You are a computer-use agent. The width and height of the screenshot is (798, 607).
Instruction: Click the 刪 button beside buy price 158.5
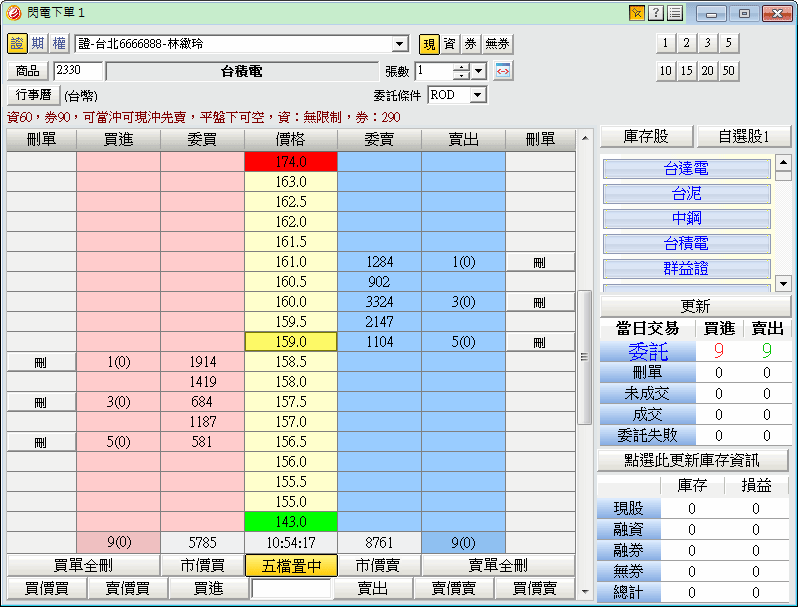click(x=41, y=362)
